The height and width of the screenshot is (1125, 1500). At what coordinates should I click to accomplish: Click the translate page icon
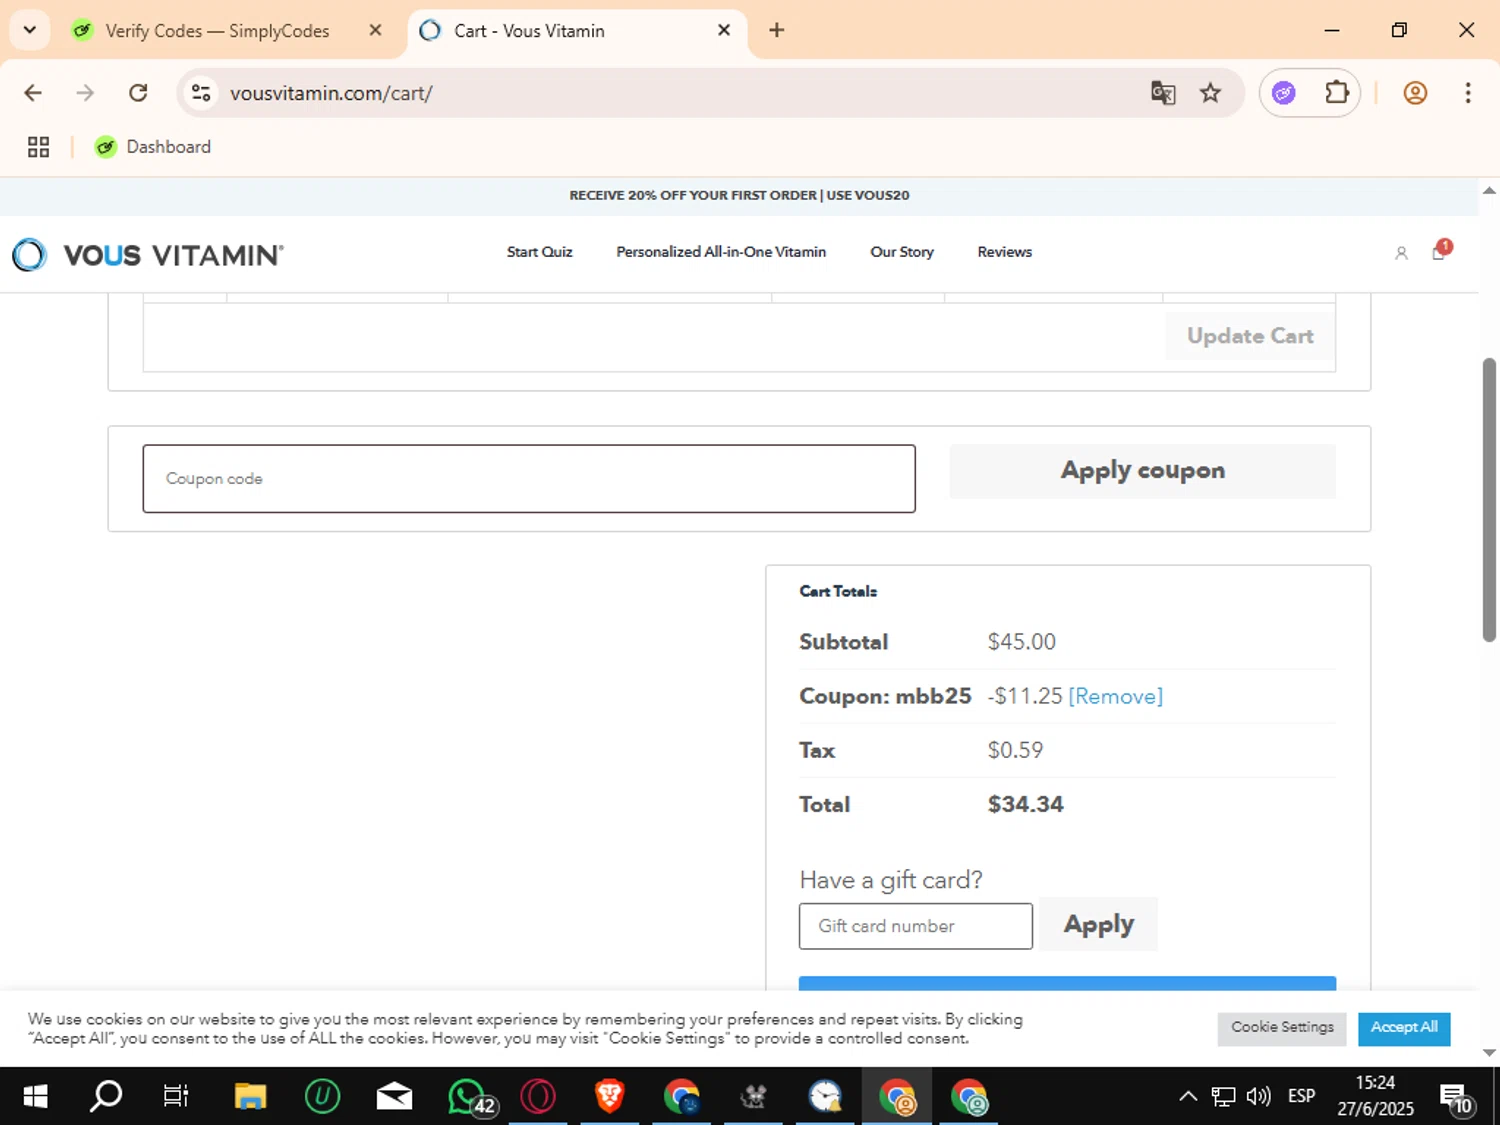click(x=1163, y=93)
